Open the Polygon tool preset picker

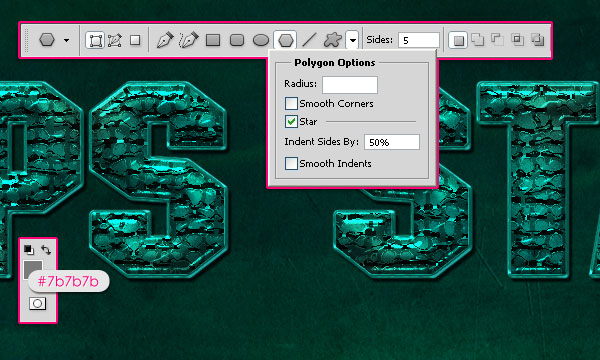coord(47,40)
